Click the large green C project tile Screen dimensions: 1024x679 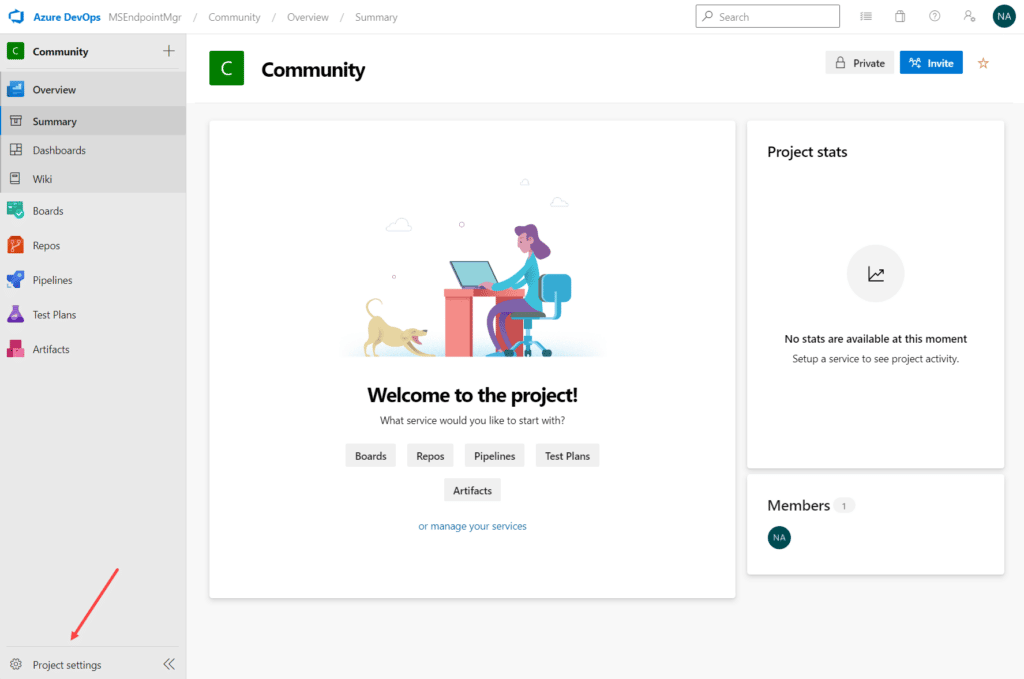point(227,68)
